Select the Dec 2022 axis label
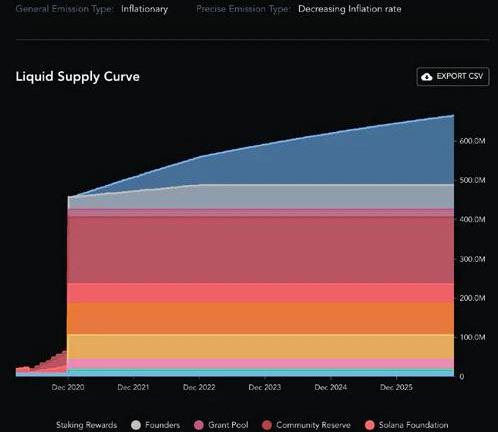This screenshot has width=498, height=432. pos(199,387)
